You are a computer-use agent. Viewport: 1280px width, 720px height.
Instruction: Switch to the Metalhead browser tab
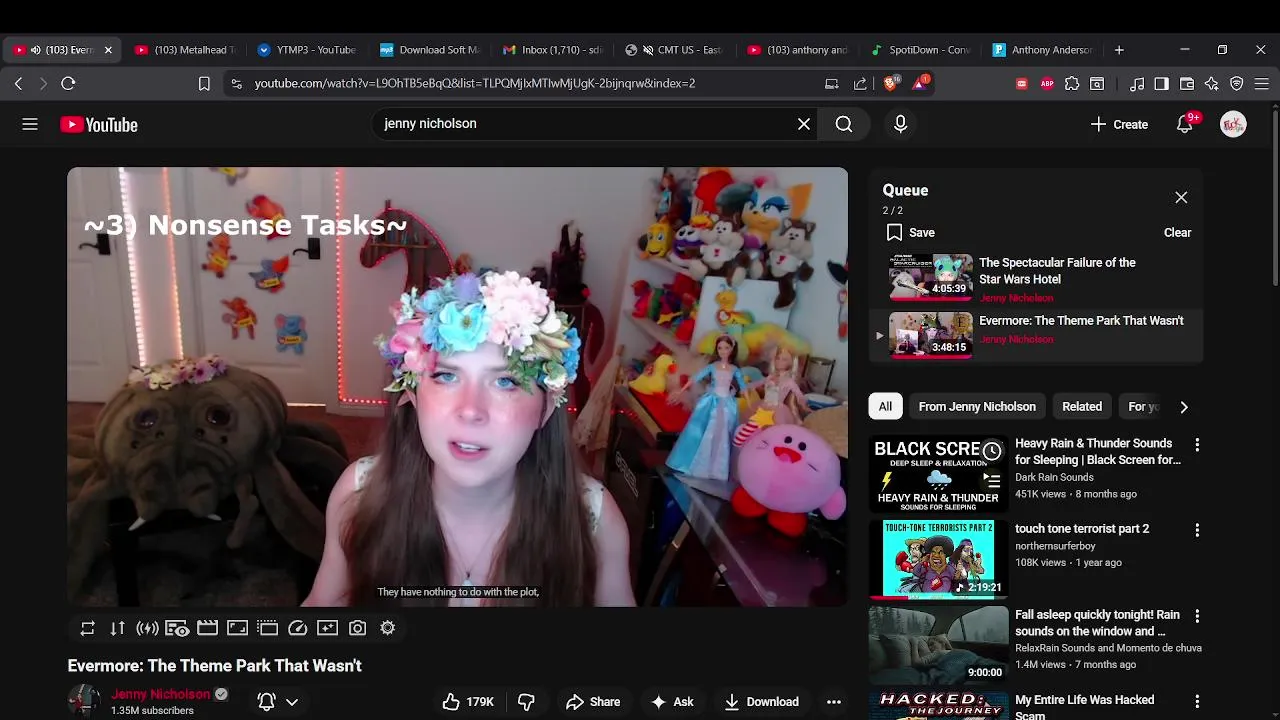pos(185,50)
